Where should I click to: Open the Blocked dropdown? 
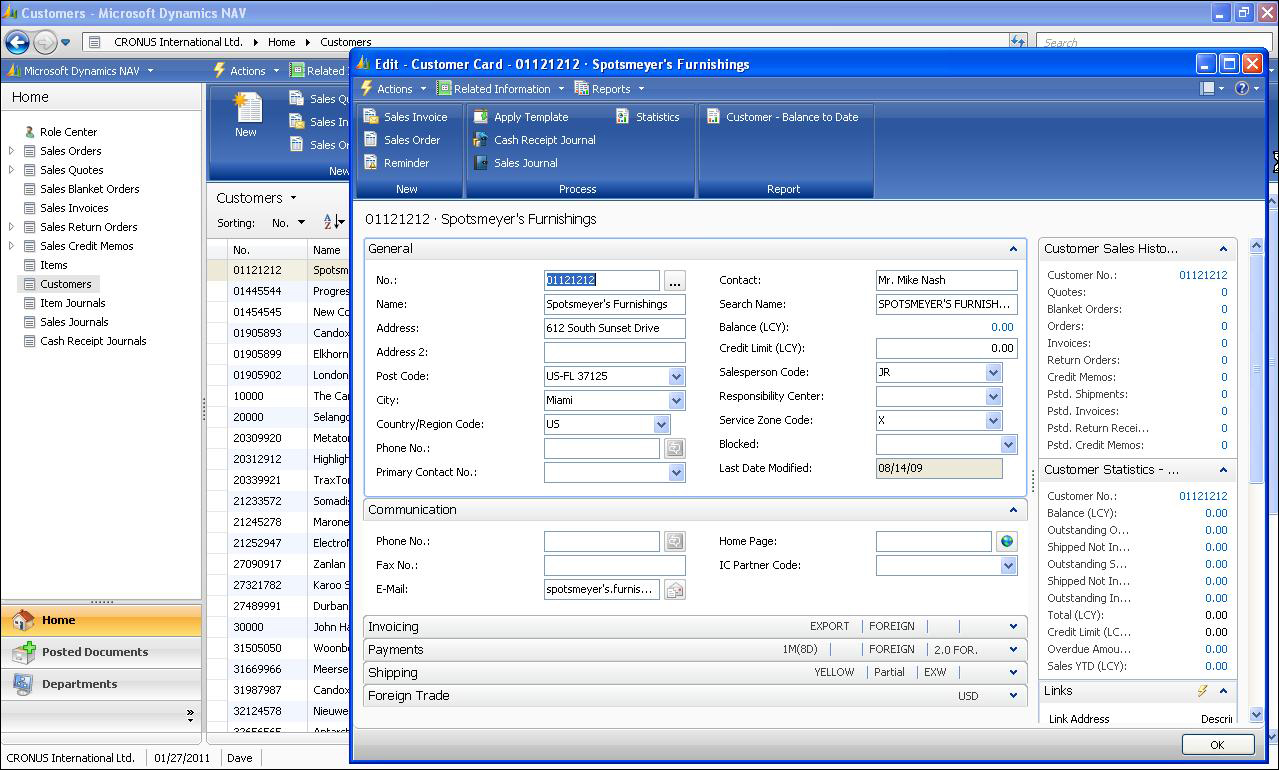[1008, 444]
